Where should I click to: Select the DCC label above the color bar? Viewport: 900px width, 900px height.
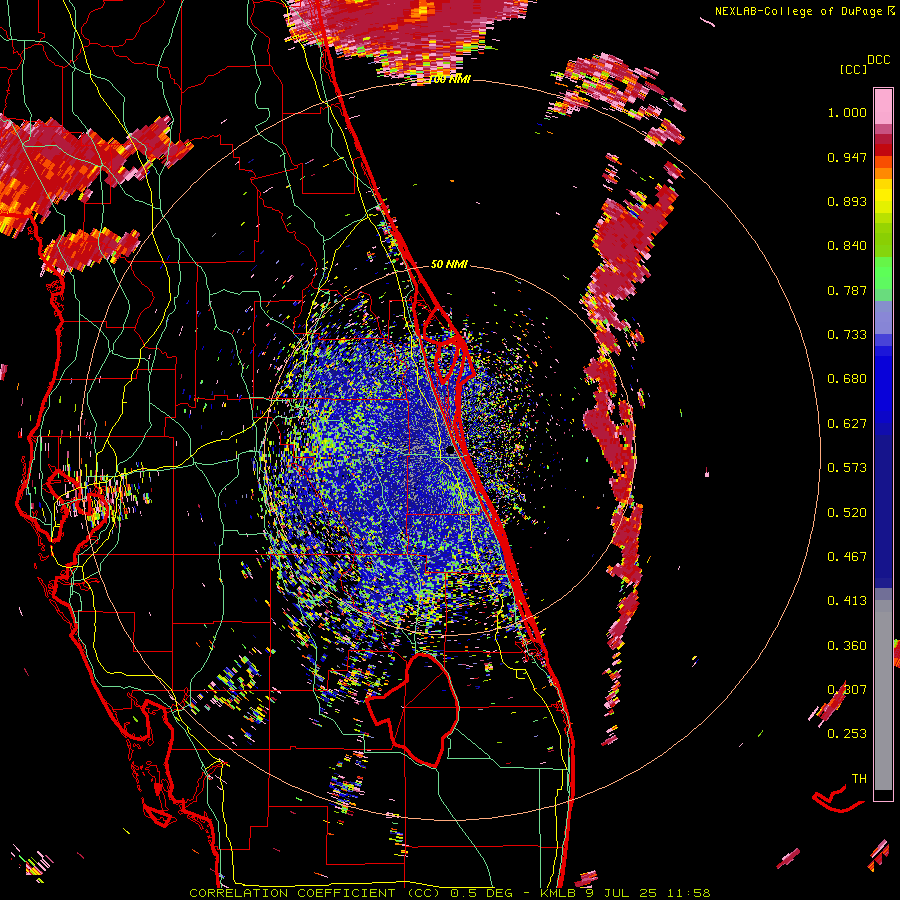(878, 60)
